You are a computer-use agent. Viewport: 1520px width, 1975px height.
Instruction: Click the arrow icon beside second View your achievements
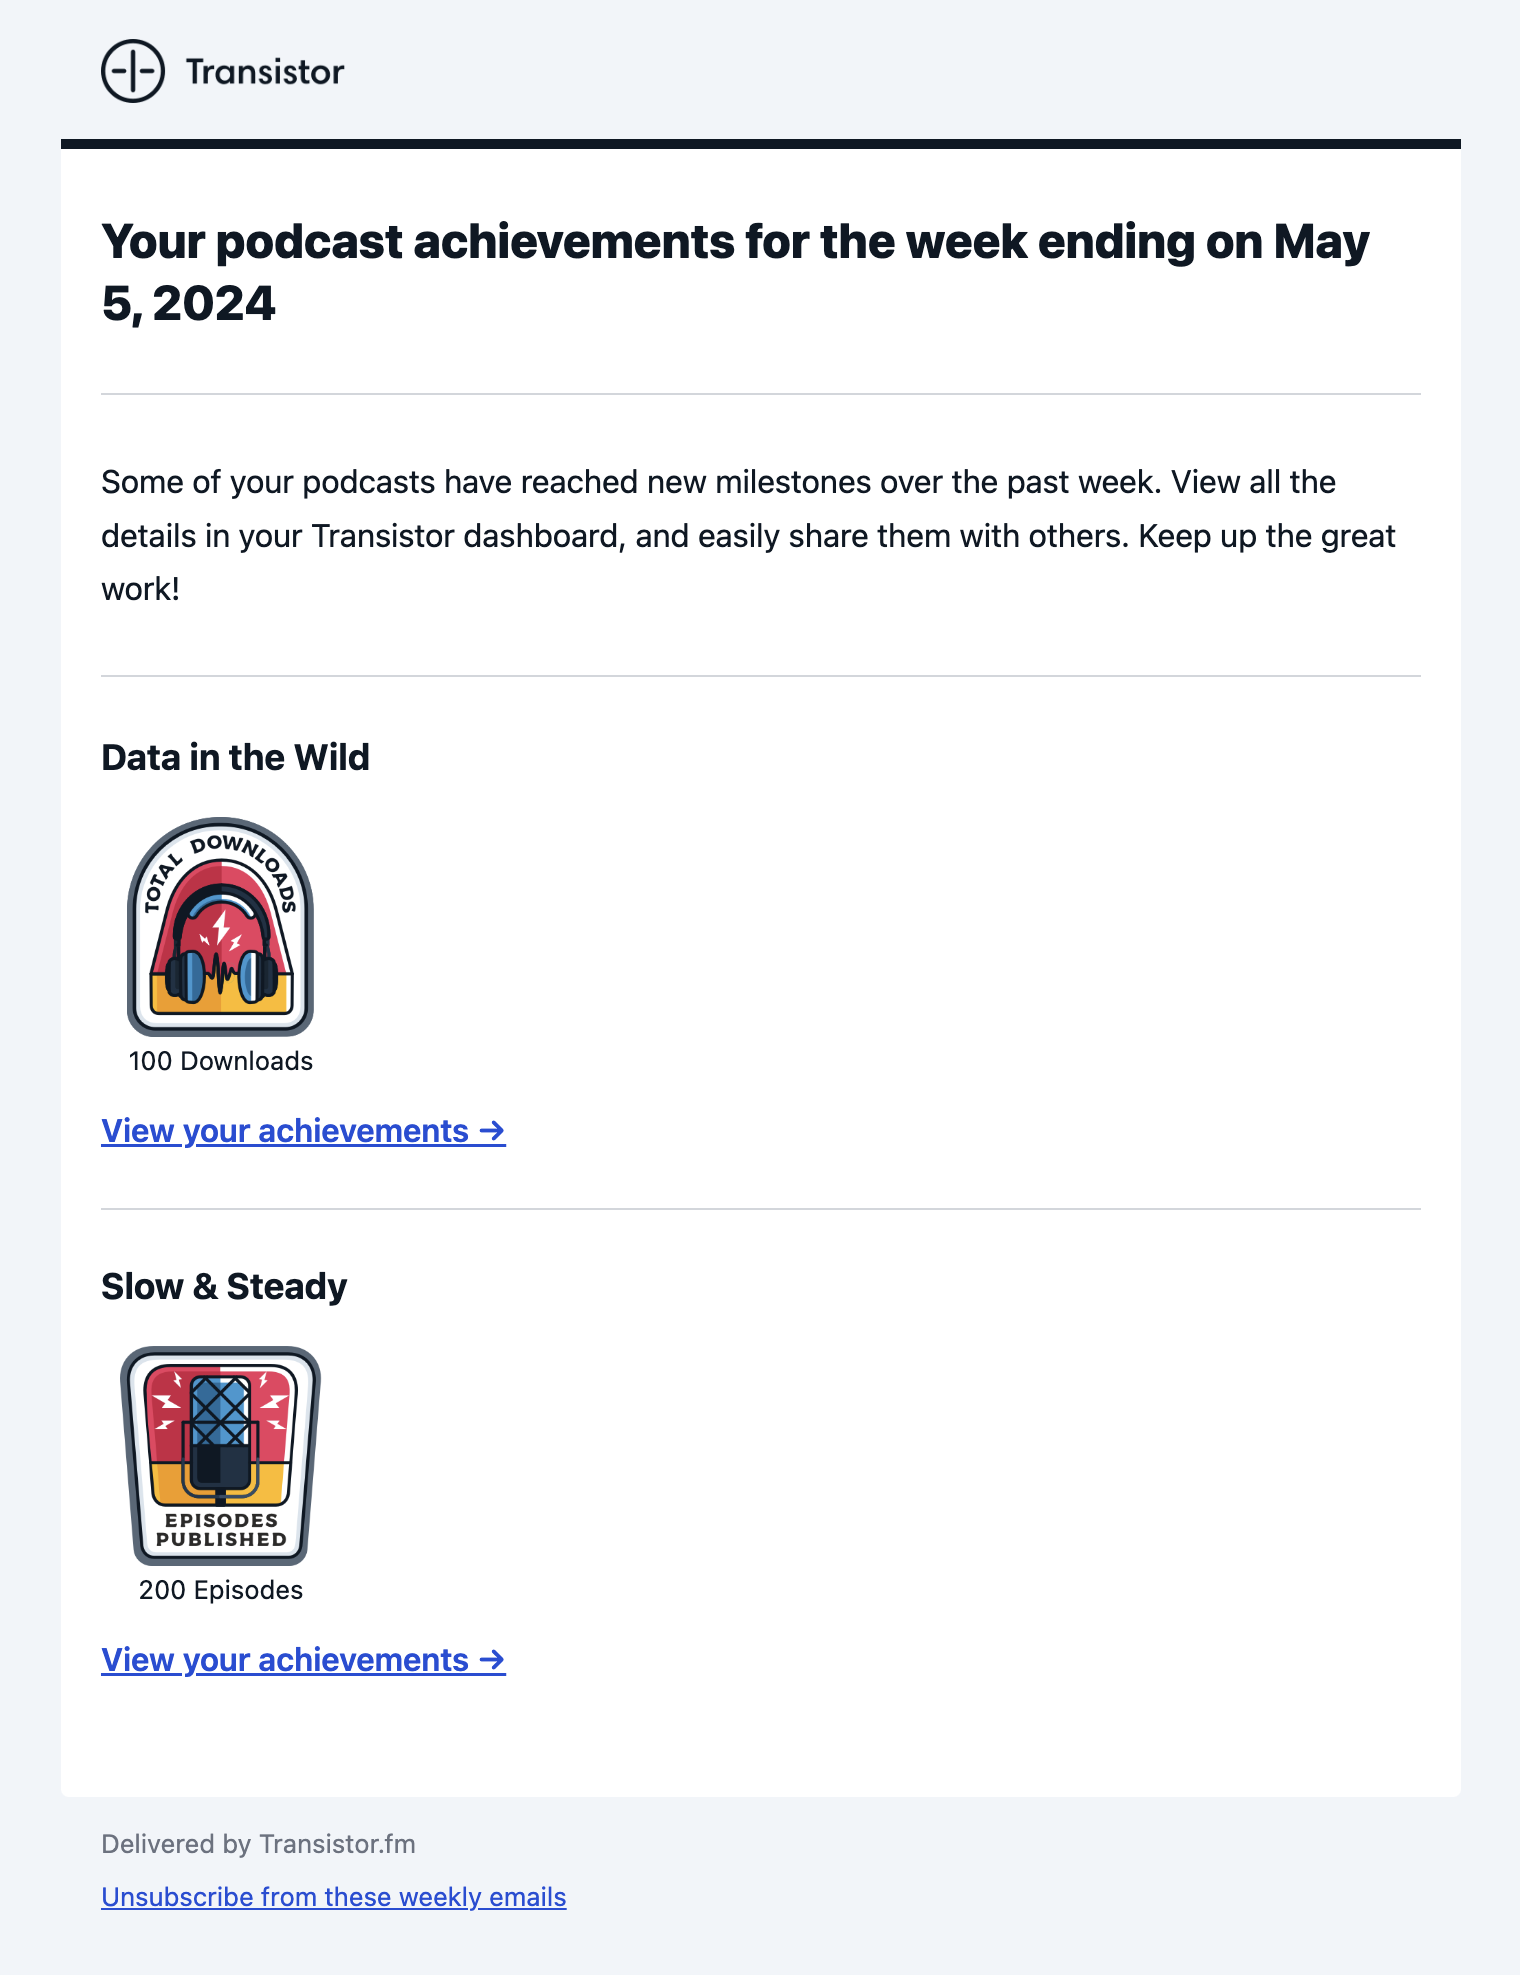492,1659
